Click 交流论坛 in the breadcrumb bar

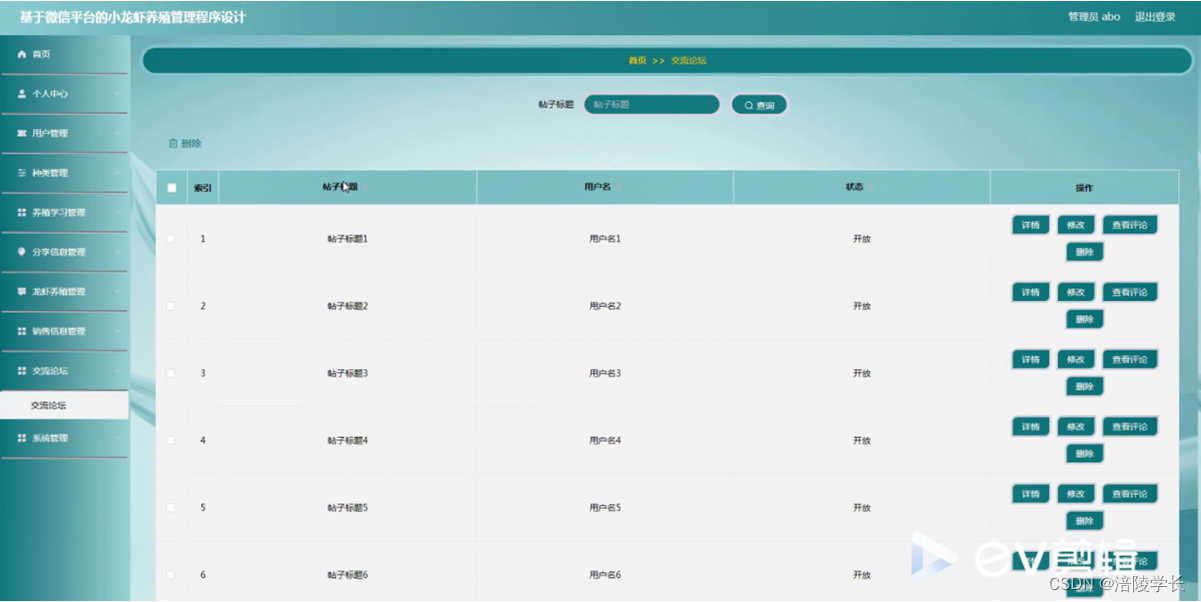[688, 61]
